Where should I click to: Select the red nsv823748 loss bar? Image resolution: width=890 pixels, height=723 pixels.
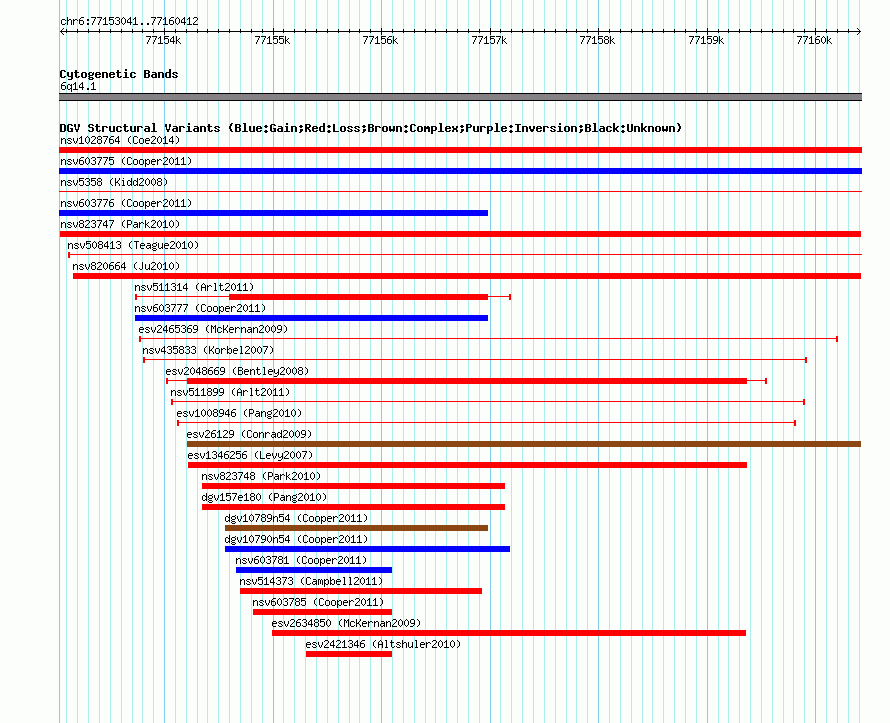[x=353, y=486]
